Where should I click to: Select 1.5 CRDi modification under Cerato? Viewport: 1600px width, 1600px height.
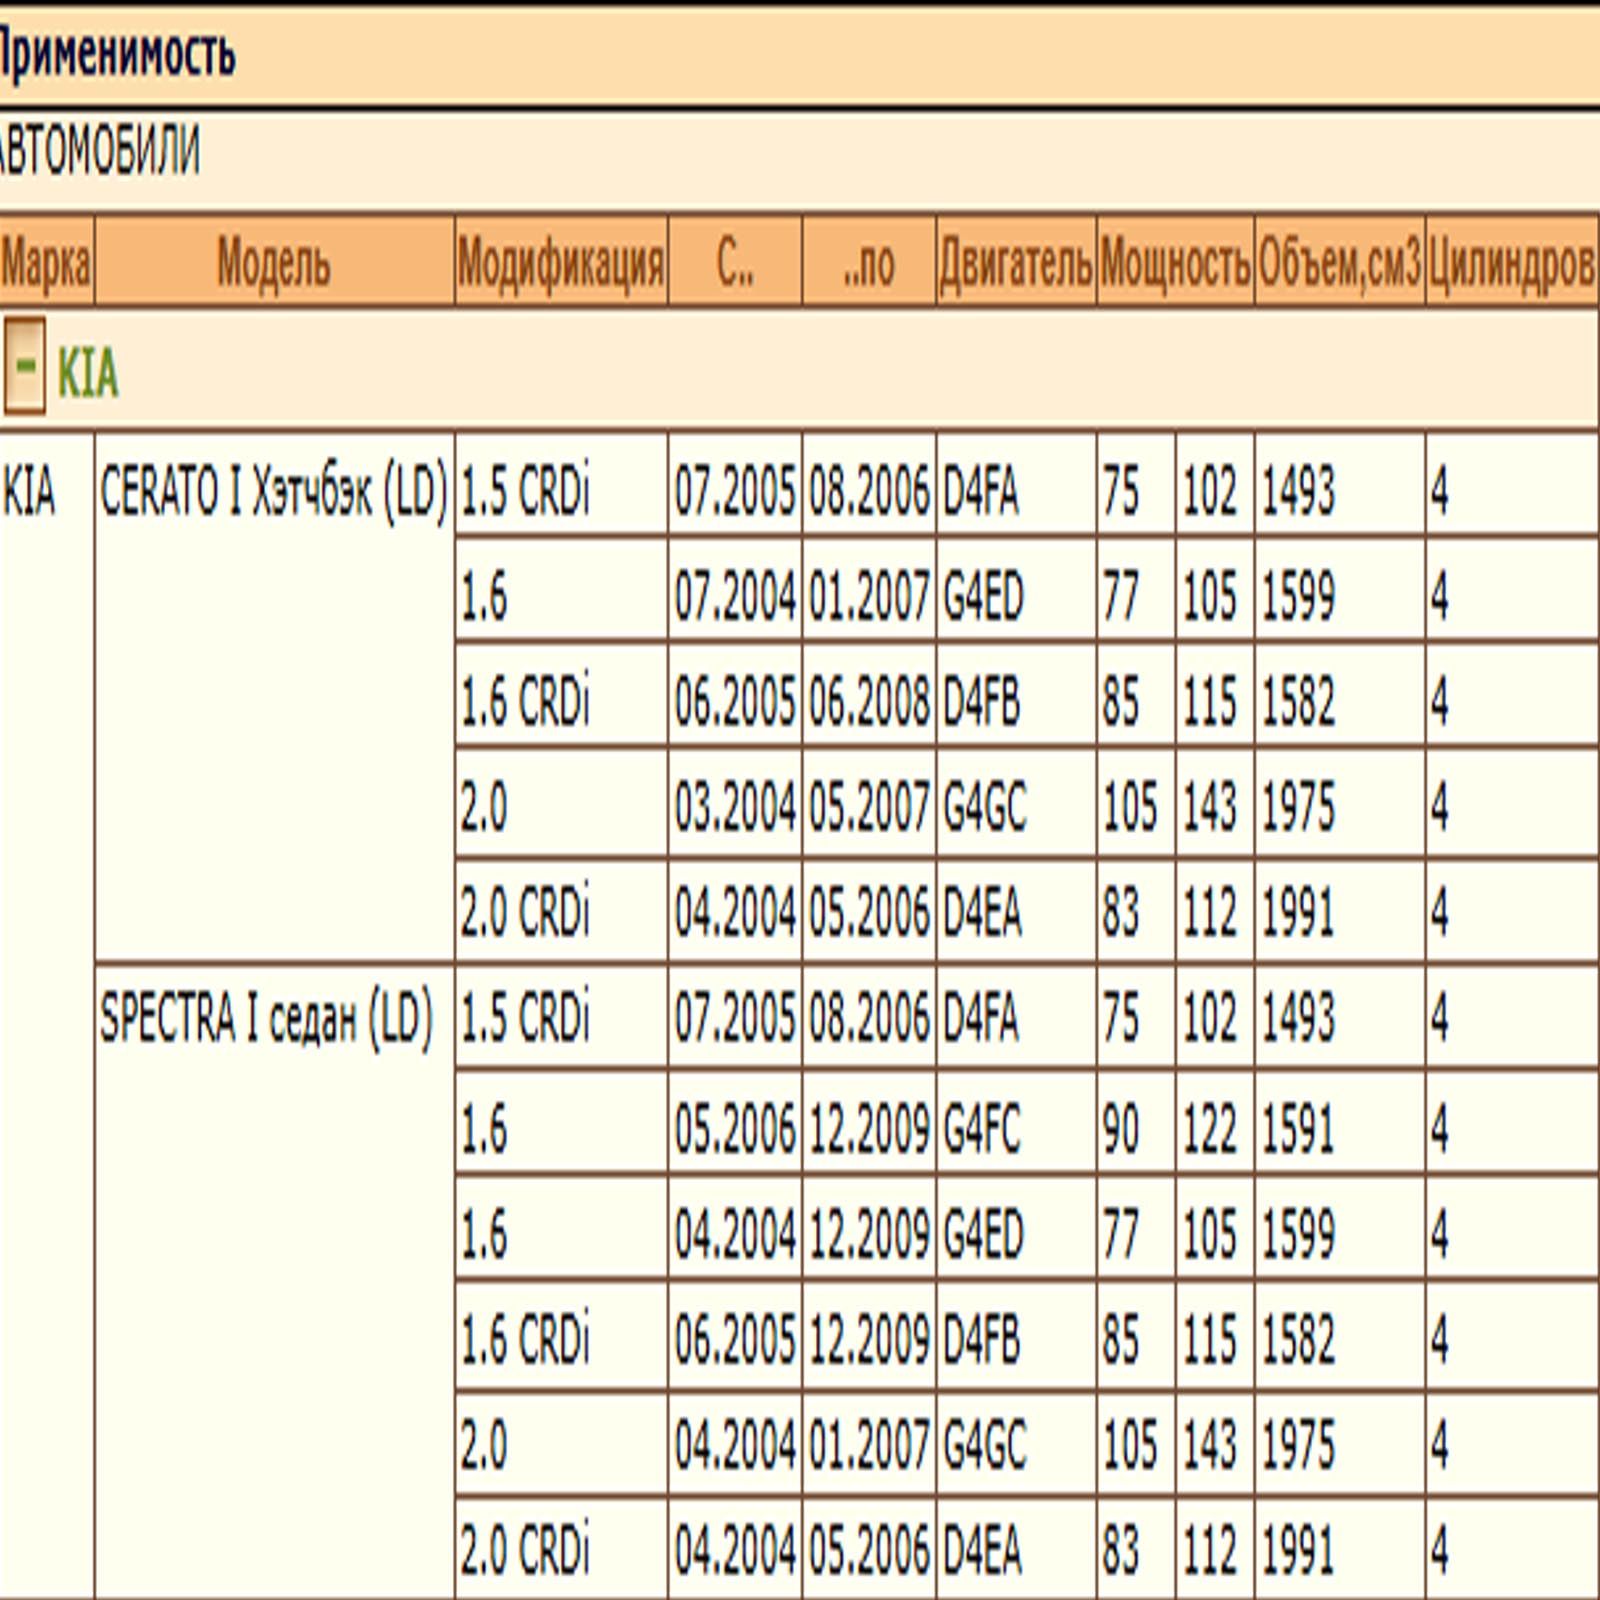[526, 491]
